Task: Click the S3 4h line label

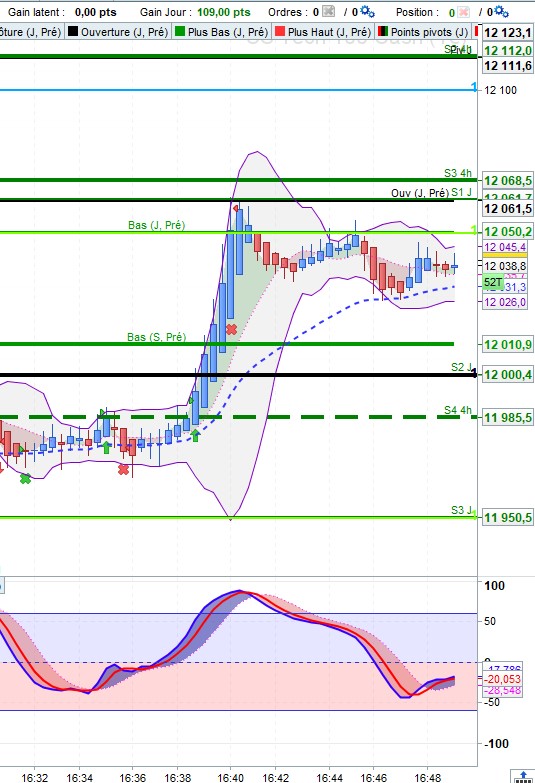Action: (458, 173)
